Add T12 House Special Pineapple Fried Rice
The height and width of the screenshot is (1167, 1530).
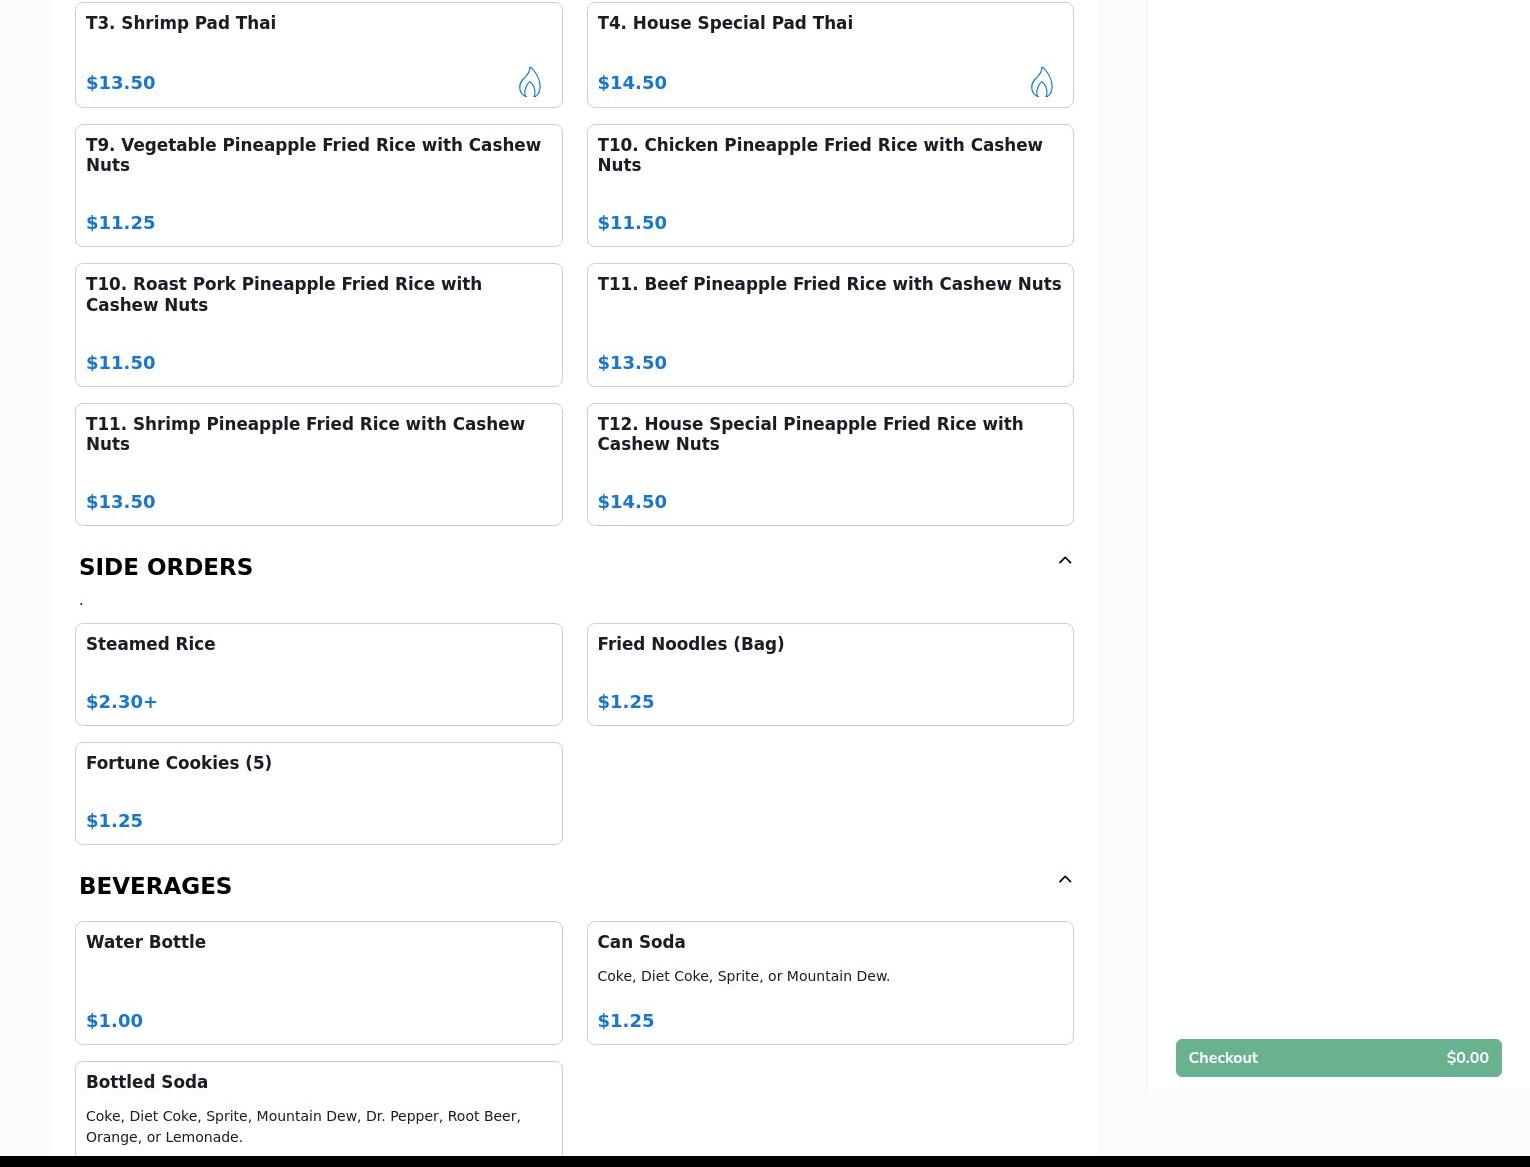(x=829, y=464)
